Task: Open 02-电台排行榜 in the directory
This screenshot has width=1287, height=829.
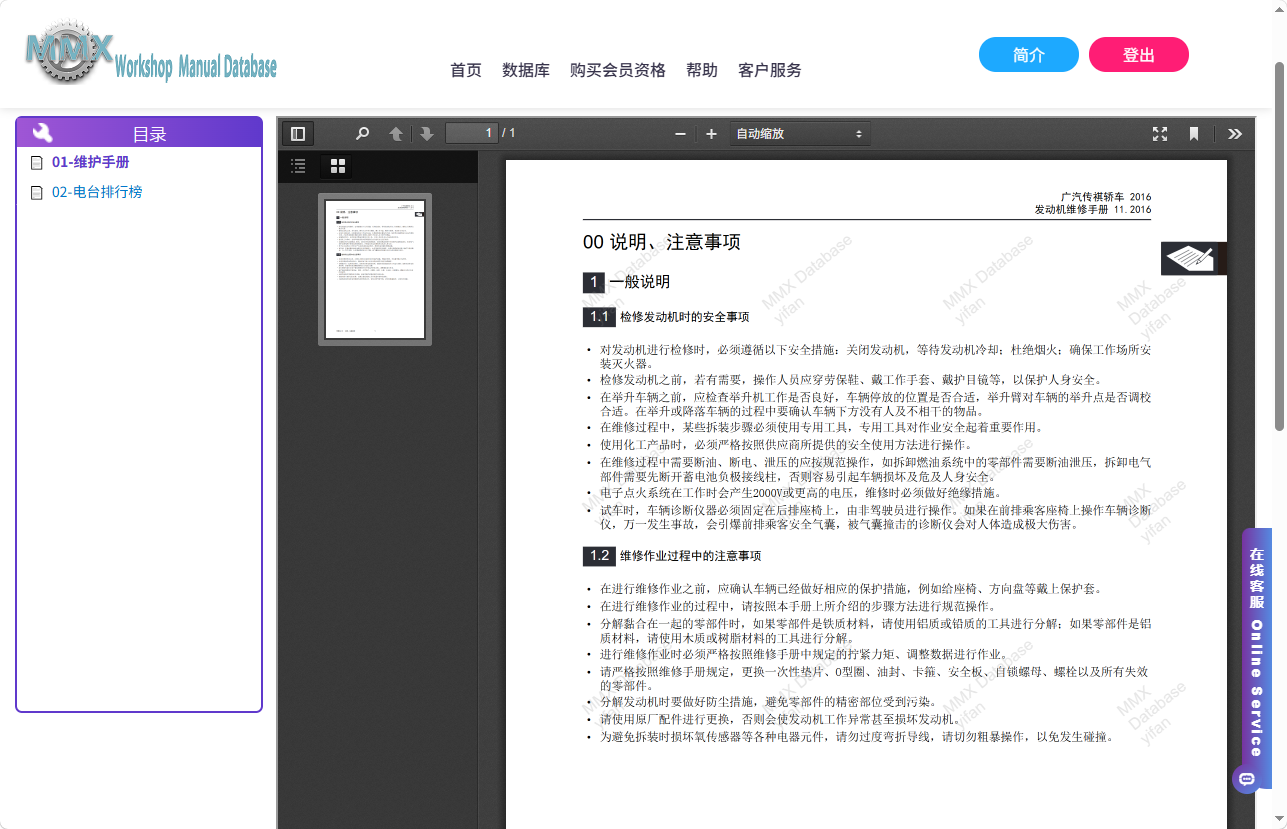Action: (x=97, y=192)
